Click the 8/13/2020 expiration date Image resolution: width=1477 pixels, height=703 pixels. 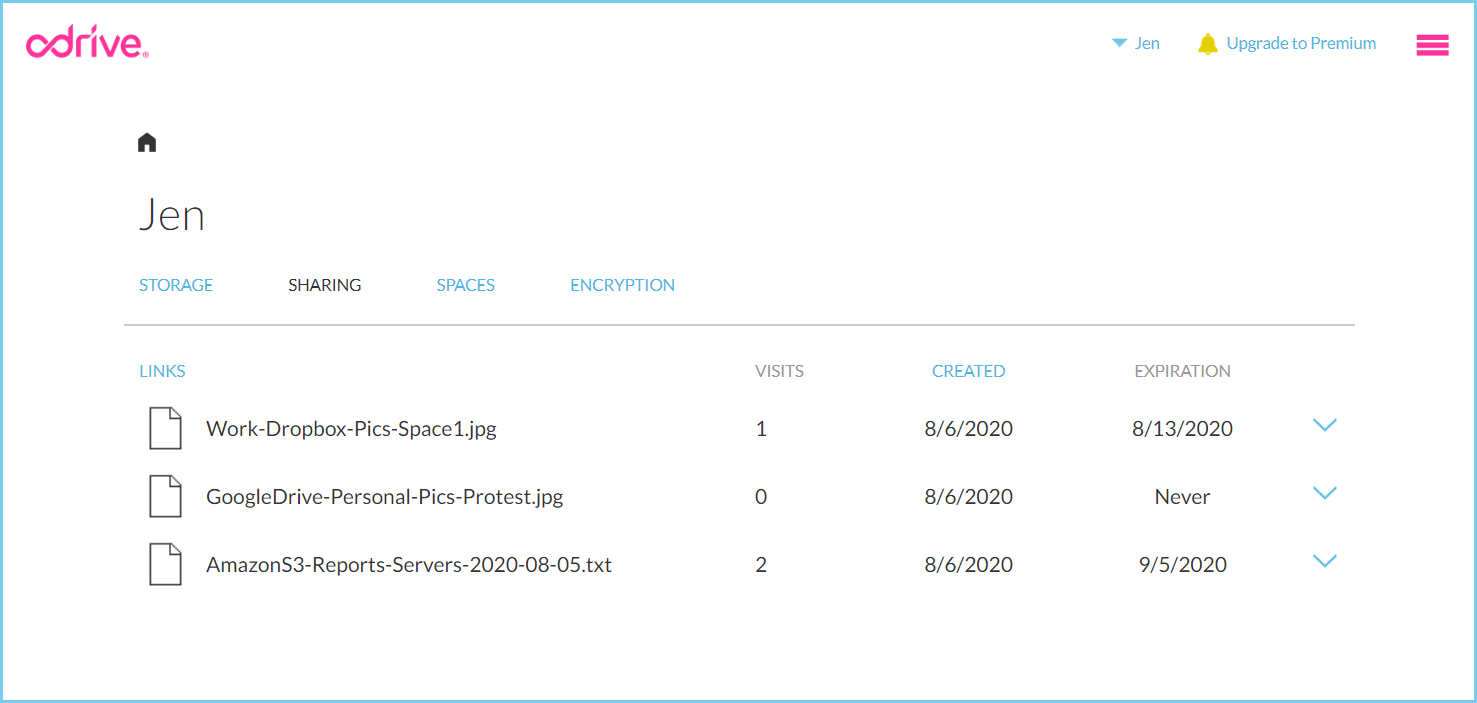click(x=1182, y=429)
